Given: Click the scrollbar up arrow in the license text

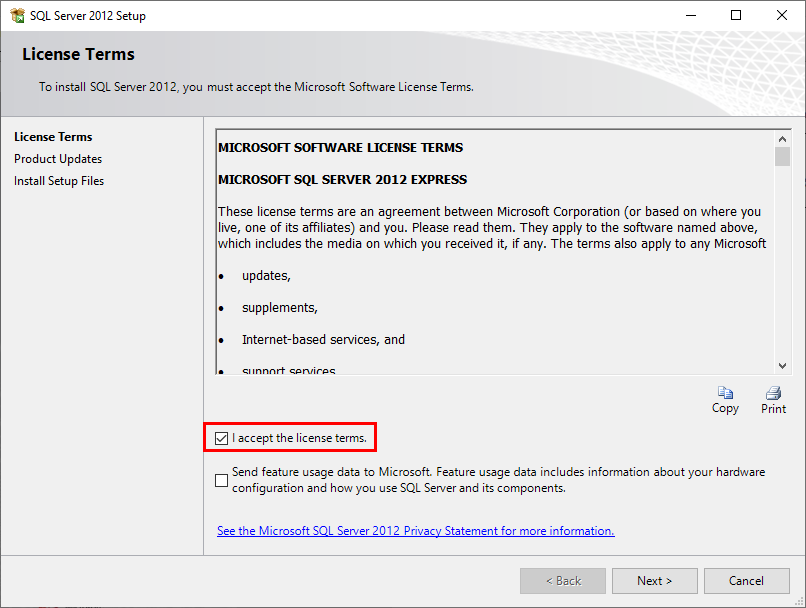Looking at the screenshot, I should point(783,138).
